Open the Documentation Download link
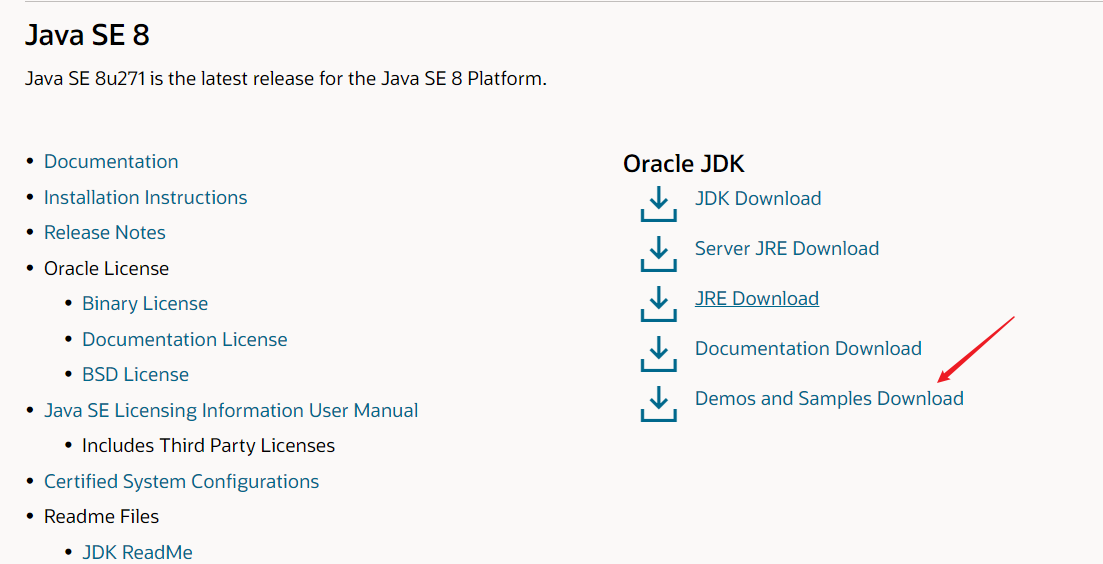Image resolution: width=1103 pixels, height=564 pixels. coord(808,348)
